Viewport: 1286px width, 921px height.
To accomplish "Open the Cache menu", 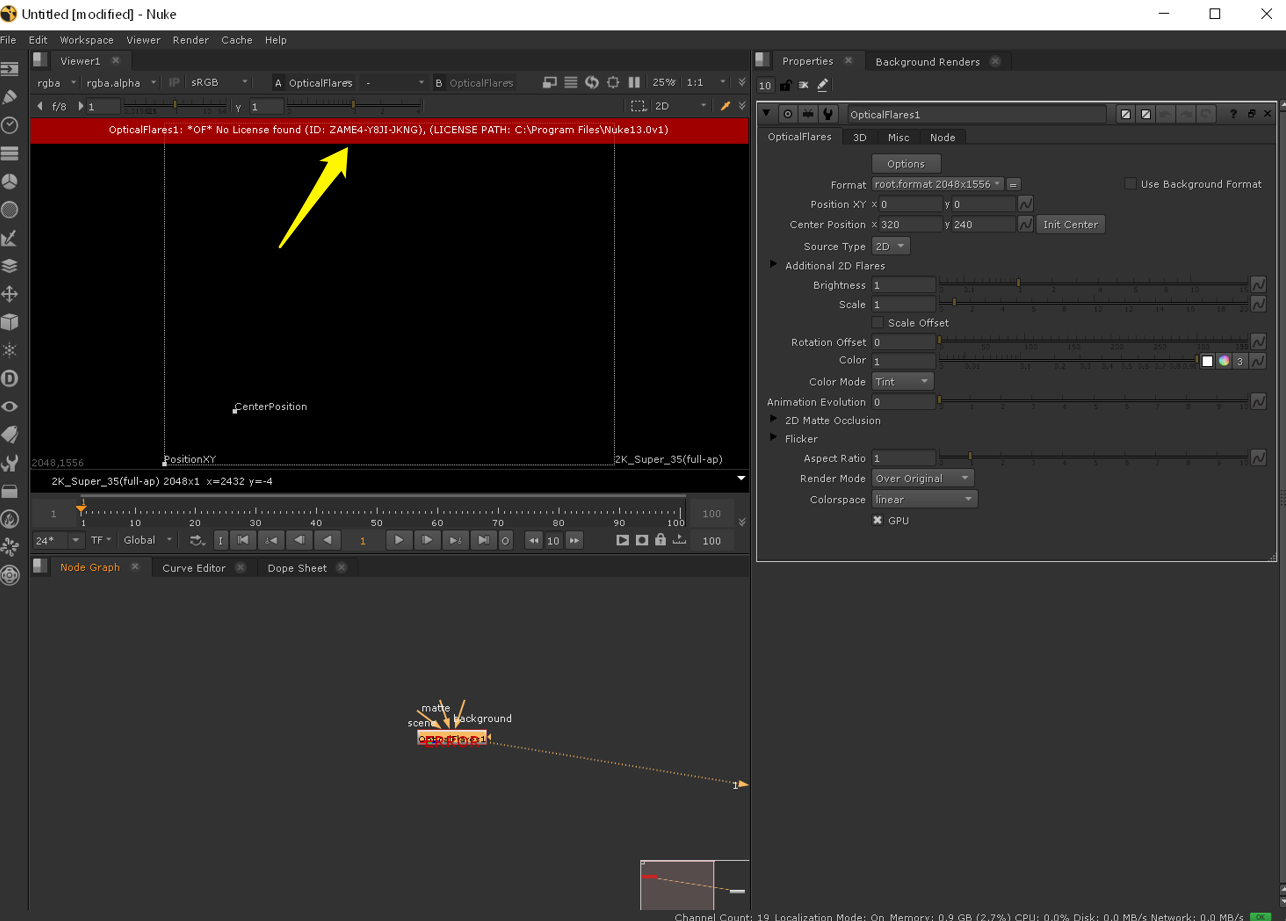I will pyautogui.click(x=236, y=40).
